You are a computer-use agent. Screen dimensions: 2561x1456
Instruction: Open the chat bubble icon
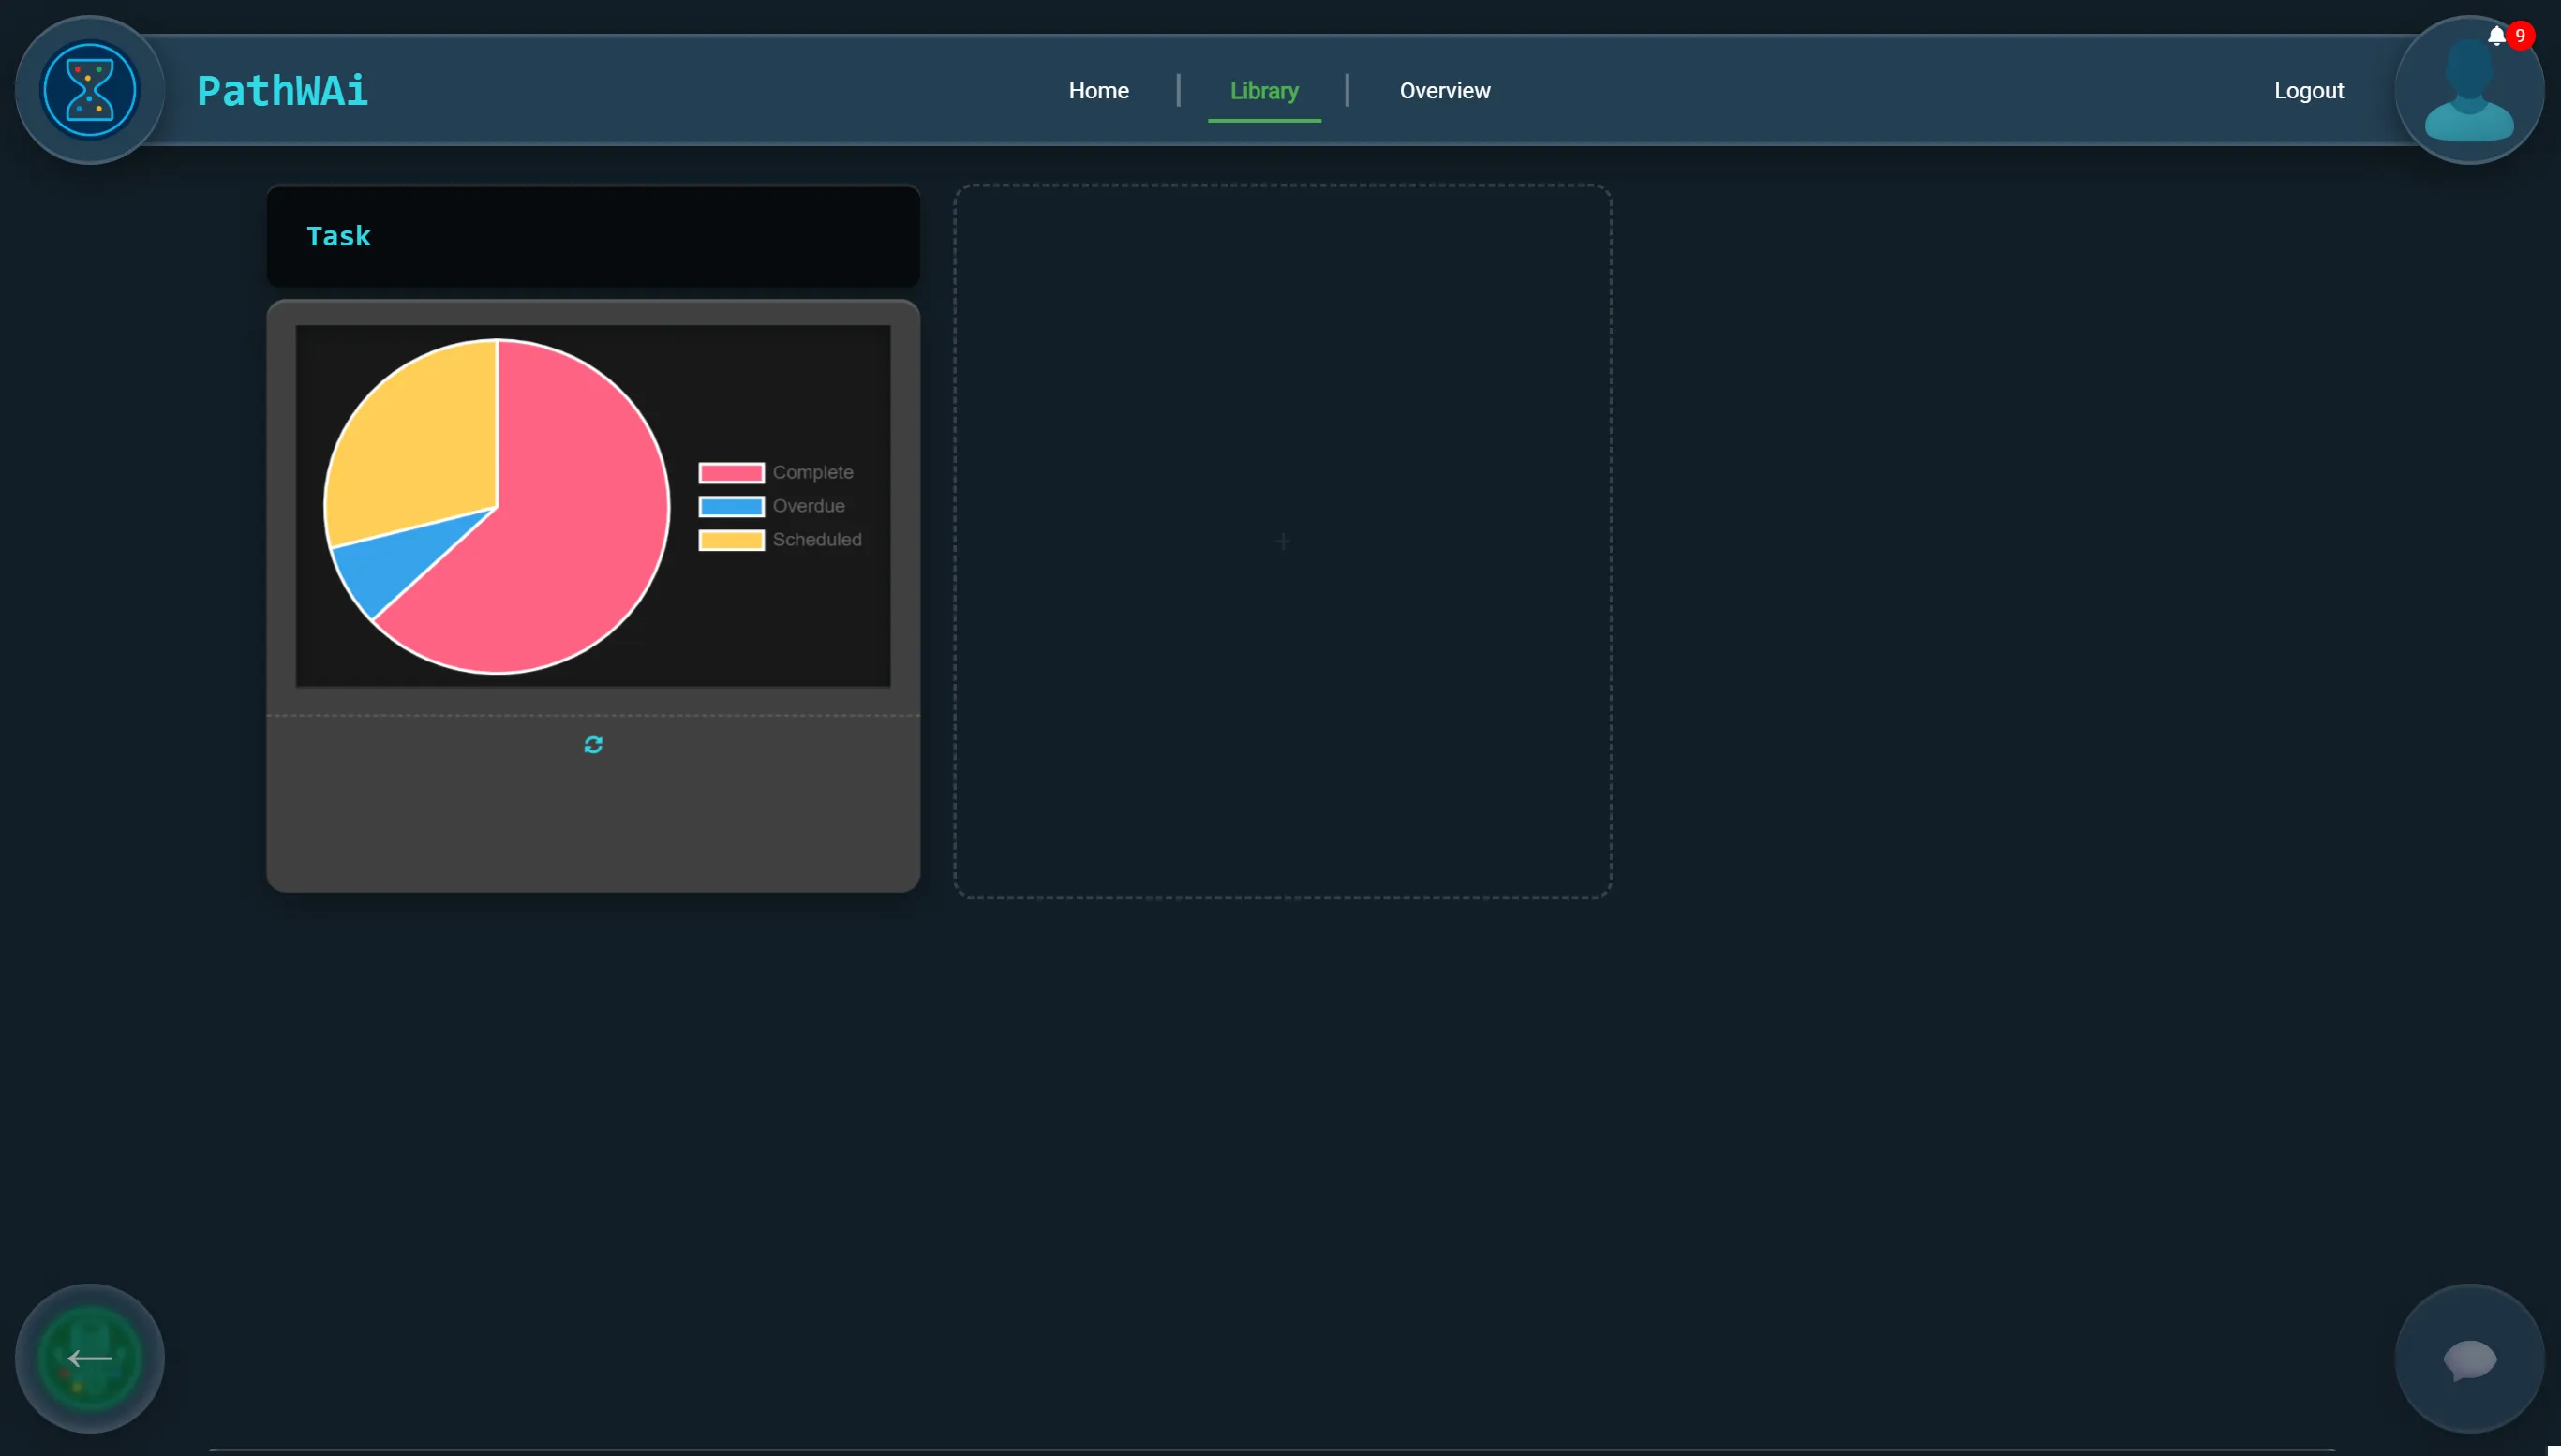pos(2469,1359)
